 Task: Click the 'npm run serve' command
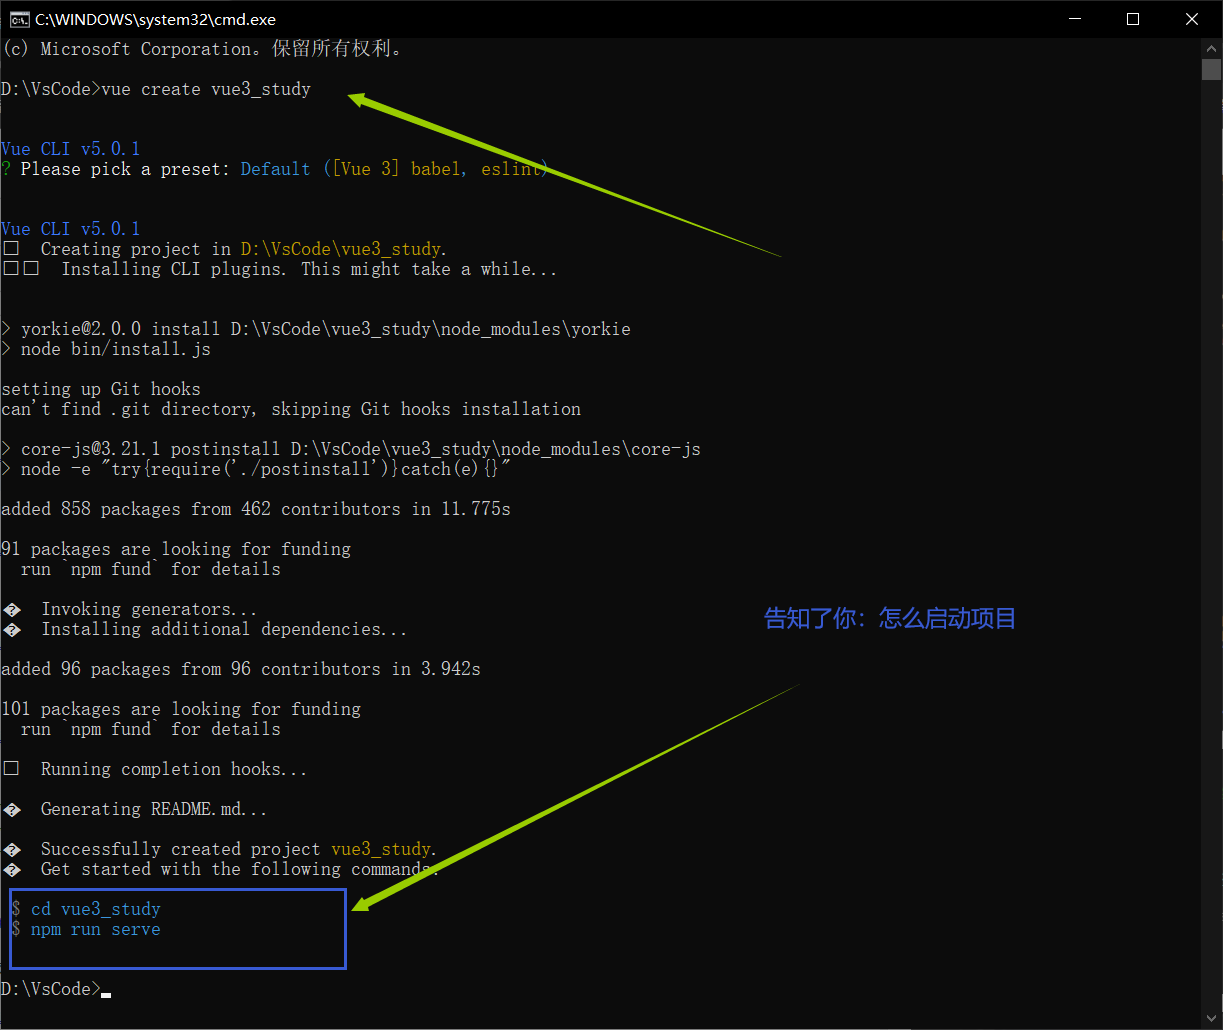pyautogui.click(x=95, y=929)
